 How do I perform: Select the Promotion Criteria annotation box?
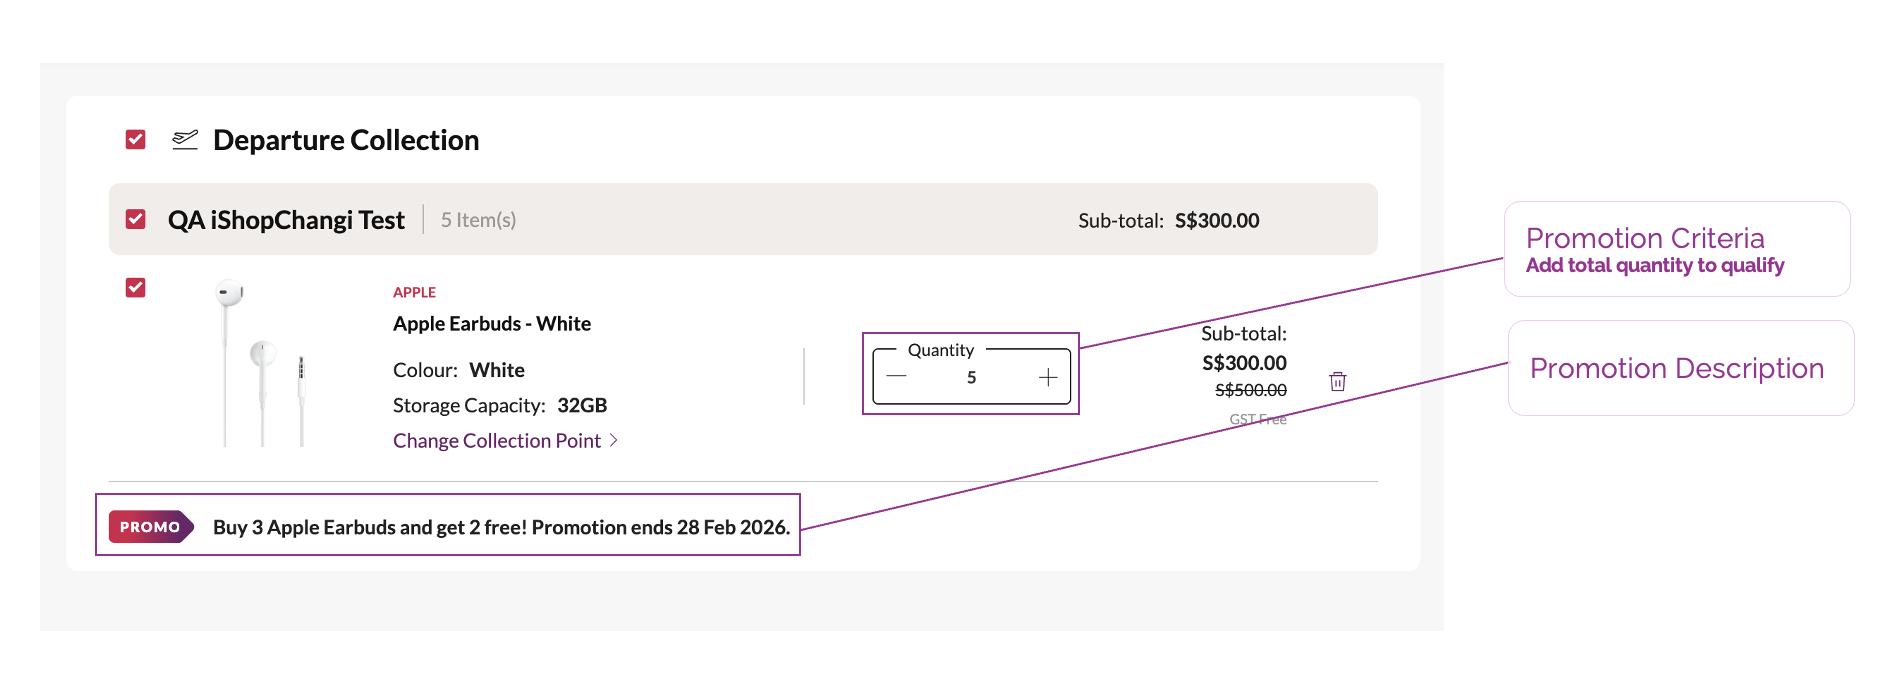(1676, 249)
